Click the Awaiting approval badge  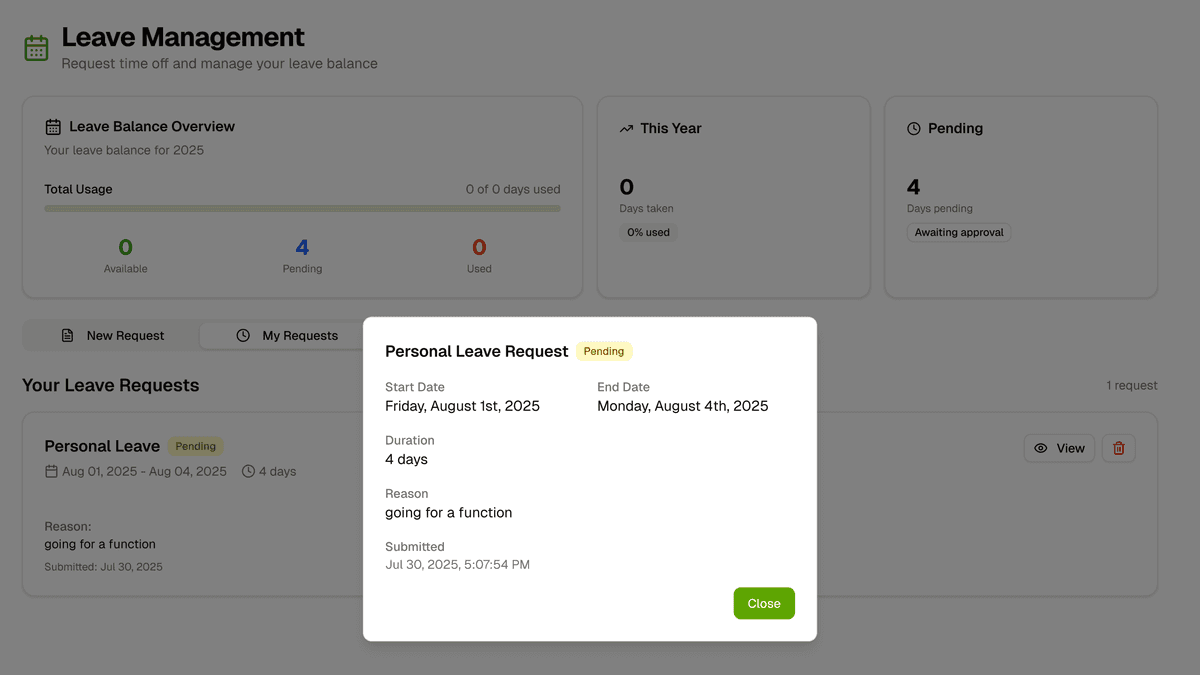[x=959, y=232]
